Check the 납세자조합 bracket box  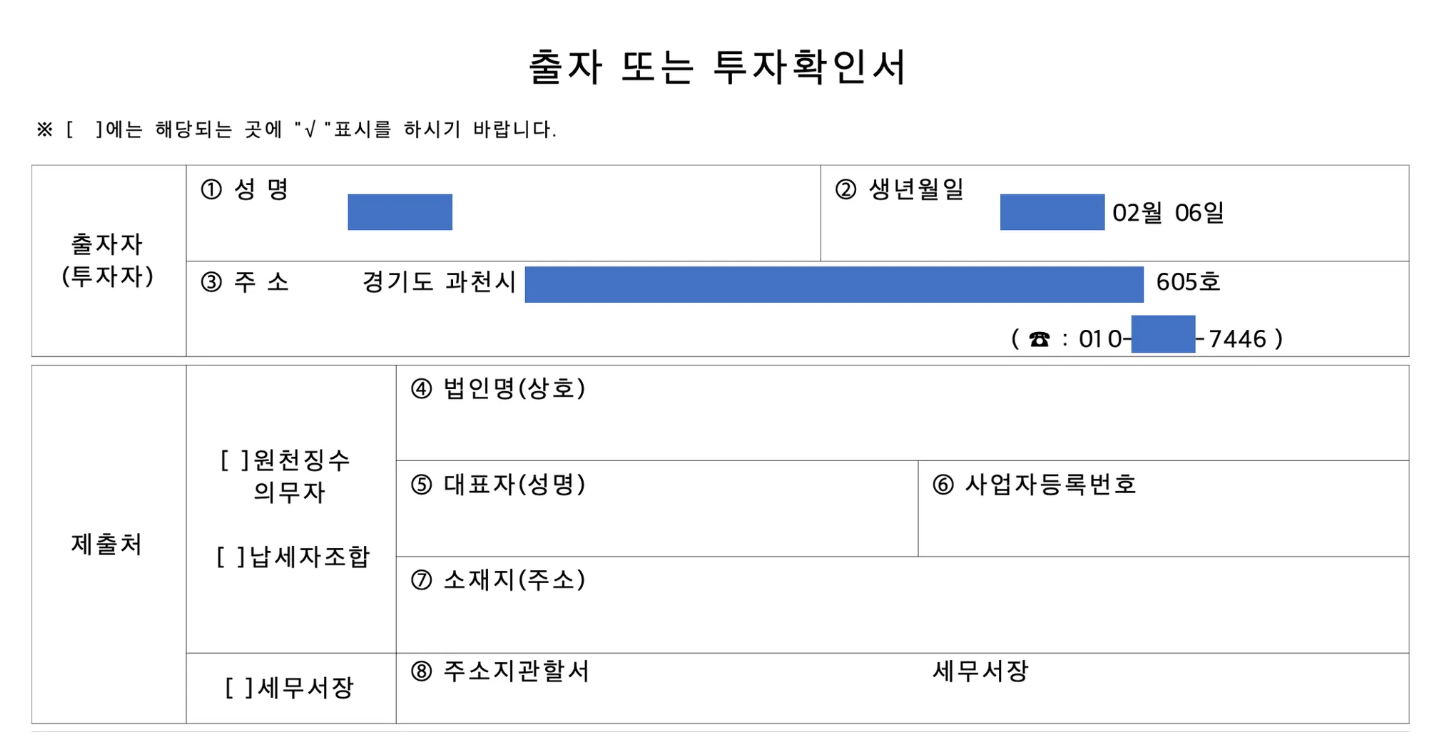pyautogui.click(x=231, y=557)
